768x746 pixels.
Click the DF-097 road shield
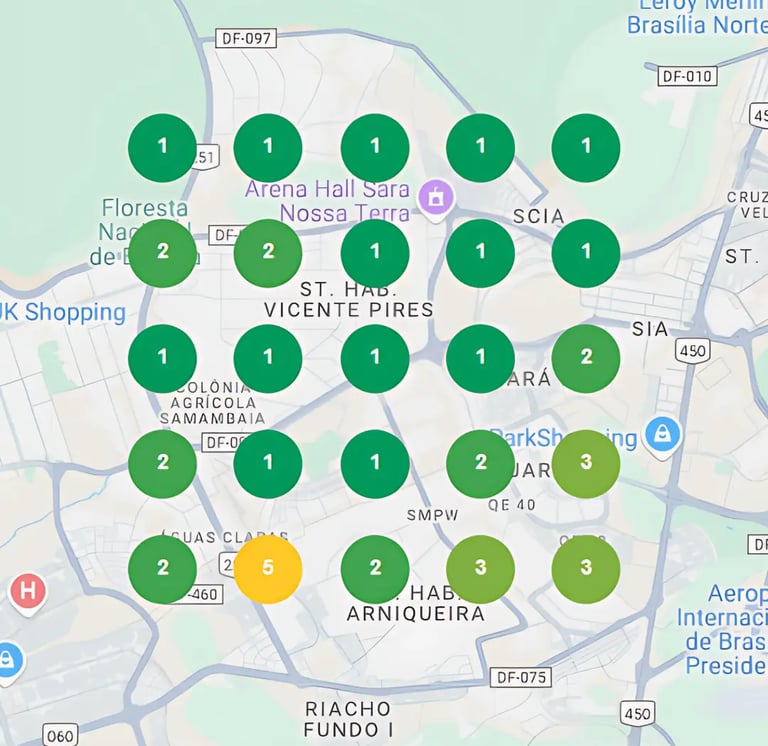click(246, 38)
